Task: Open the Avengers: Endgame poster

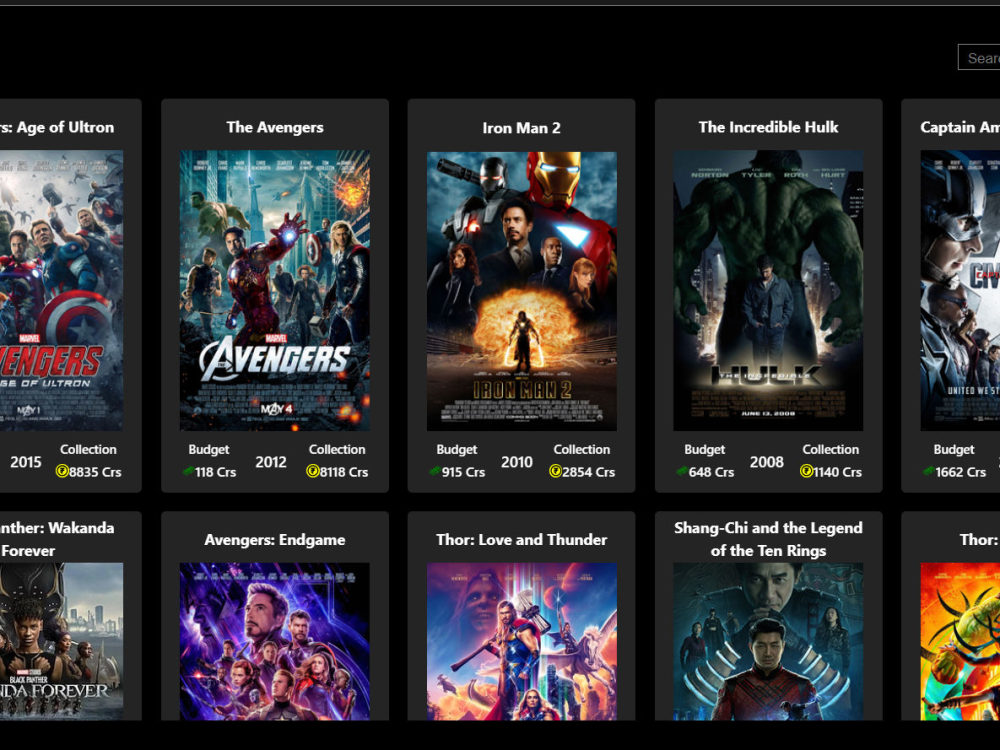Action: click(x=275, y=642)
